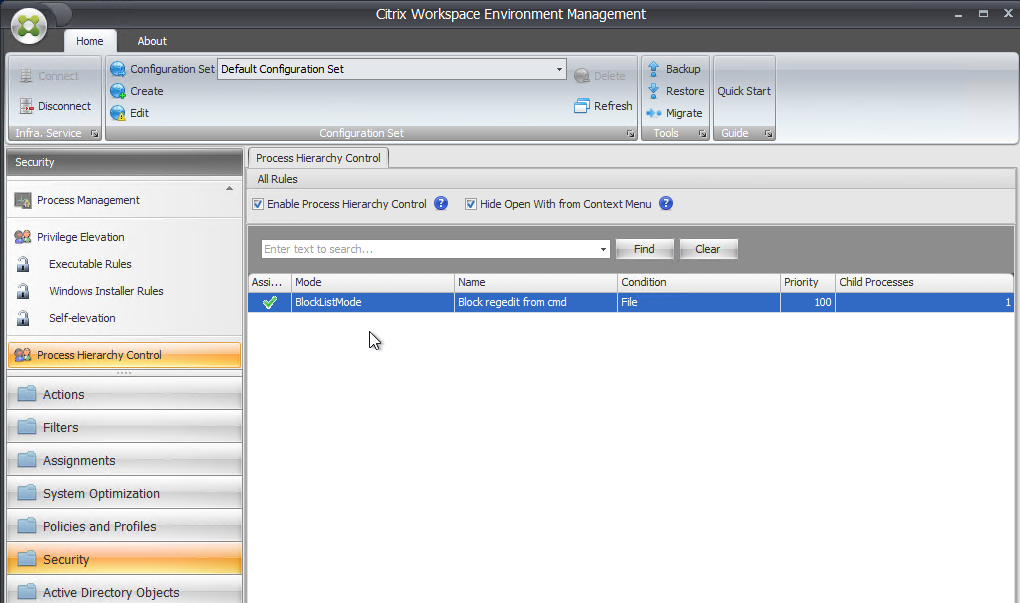Click the Clear search button

[708, 249]
